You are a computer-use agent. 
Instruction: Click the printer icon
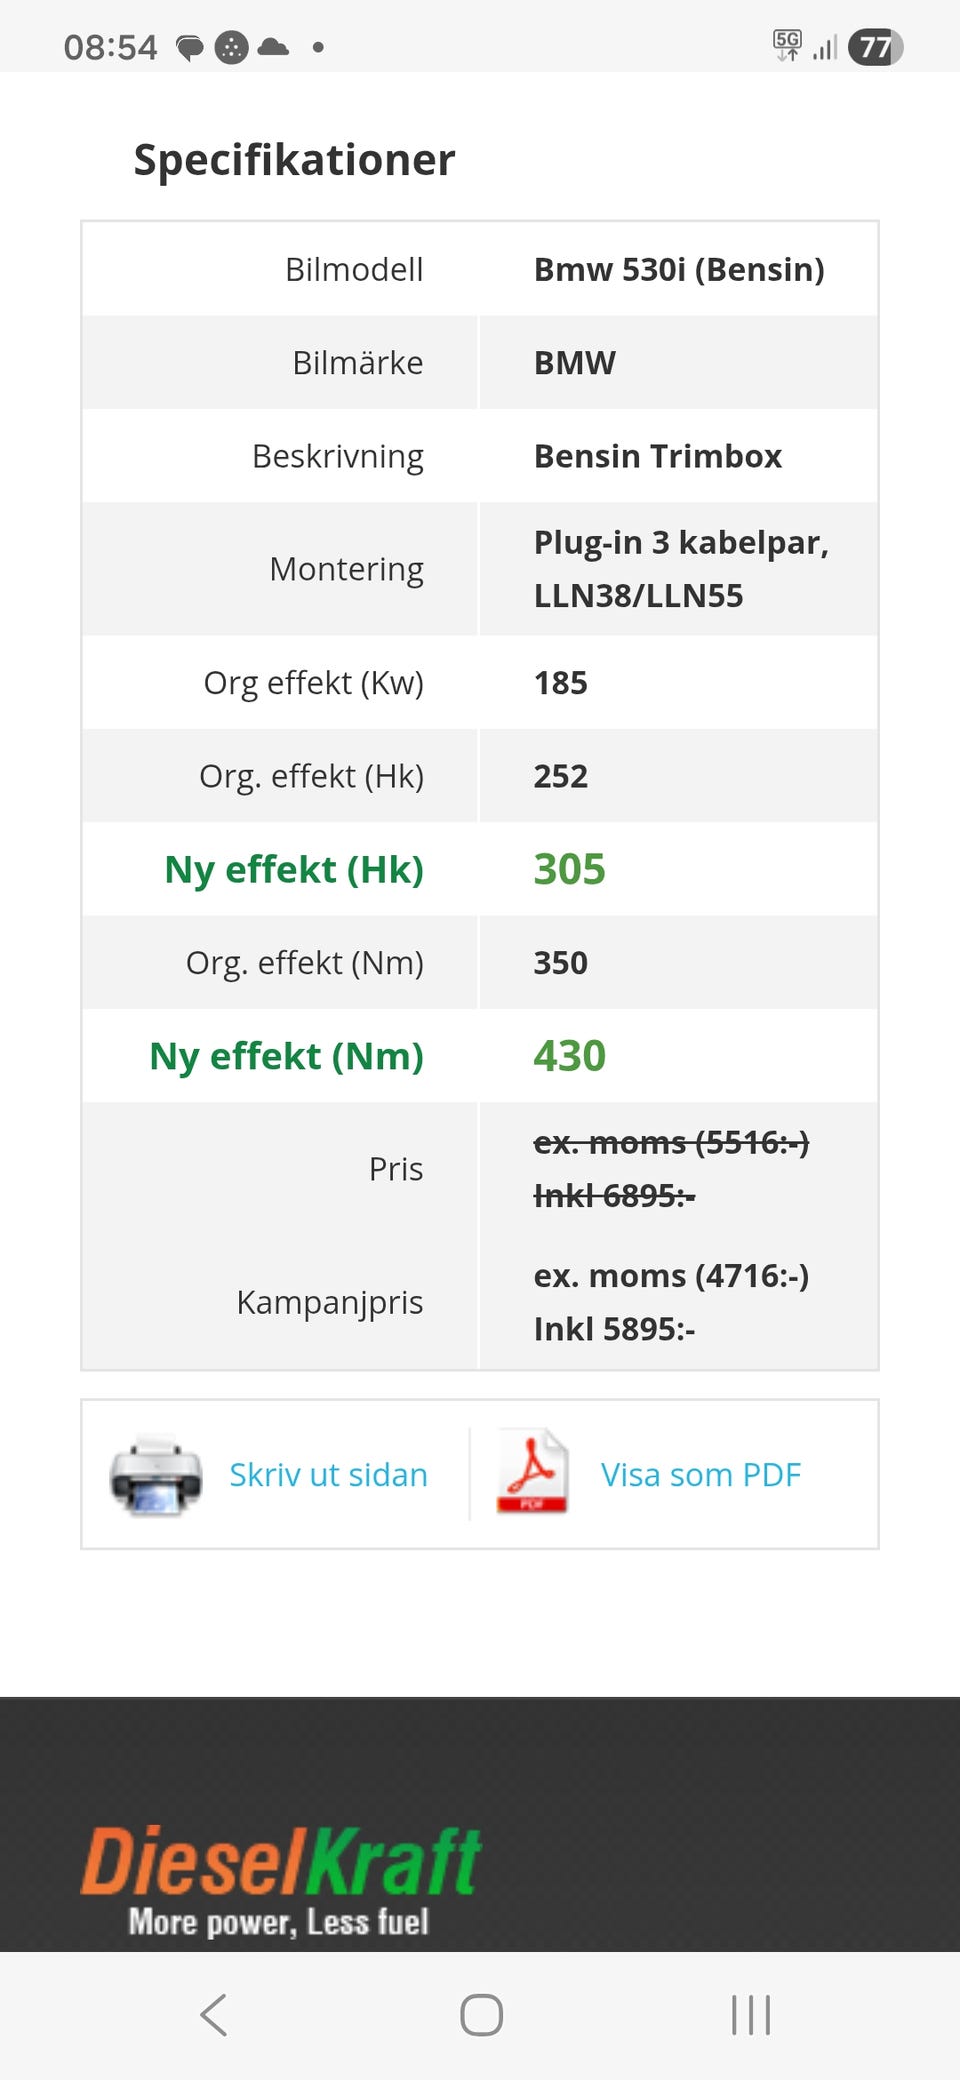(x=156, y=1475)
